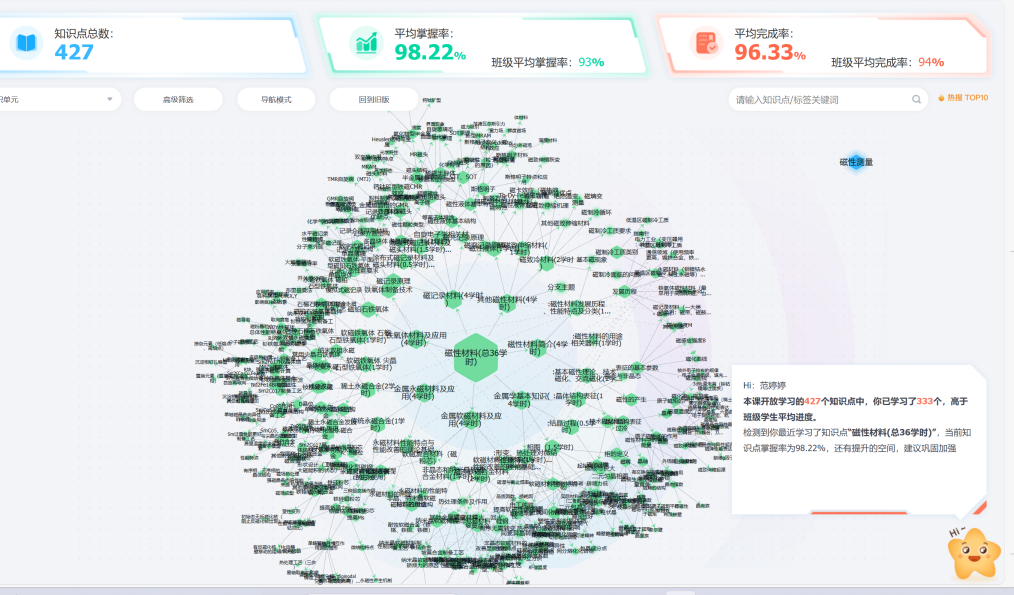Click the search magnifier icon
The height and width of the screenshot is (595, 1014).
point(916,100)
